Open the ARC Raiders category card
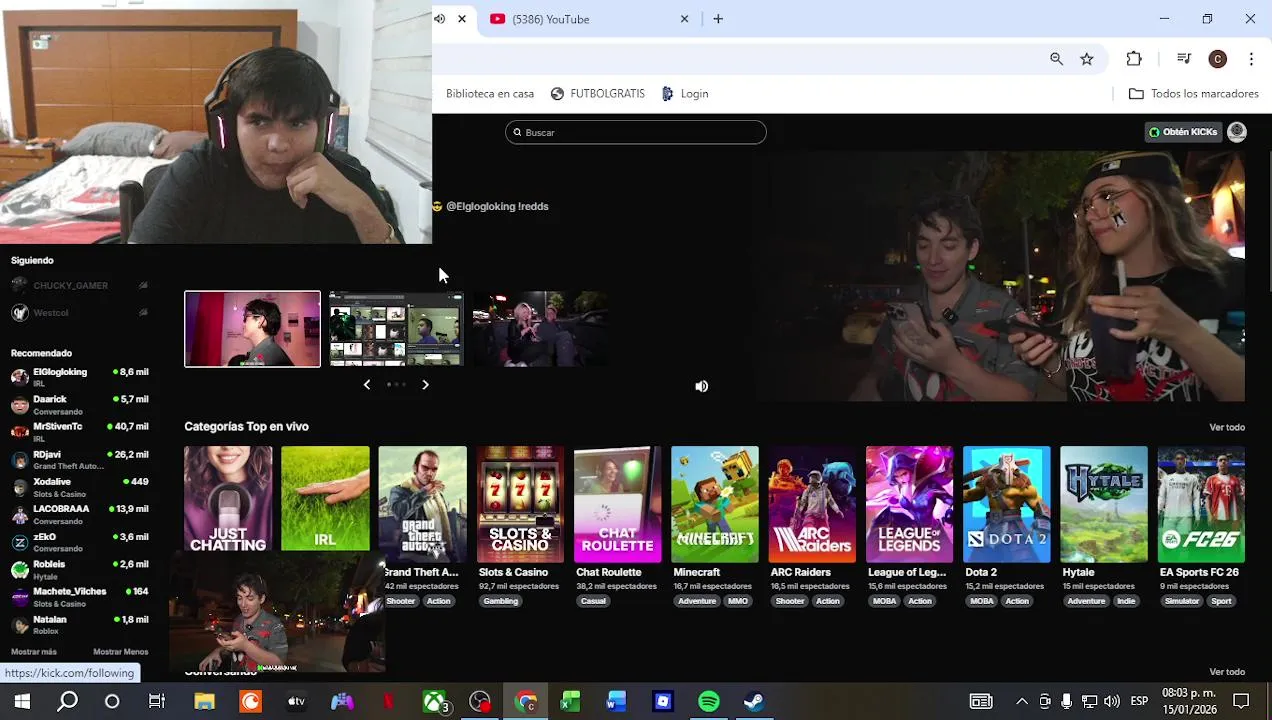The image size is (1272, 720). tap(812, 505)
